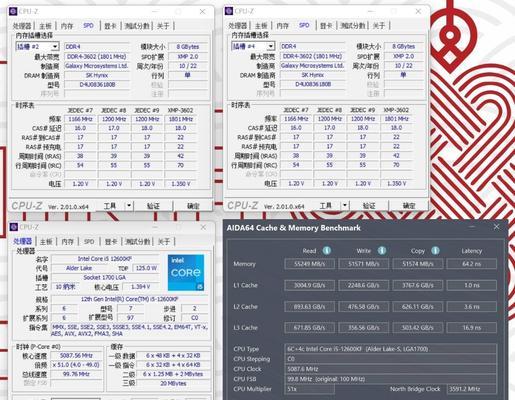
Task: Close the AIDA64 Cache & Memory Benchmark window
Action: [x=496, y=227]
